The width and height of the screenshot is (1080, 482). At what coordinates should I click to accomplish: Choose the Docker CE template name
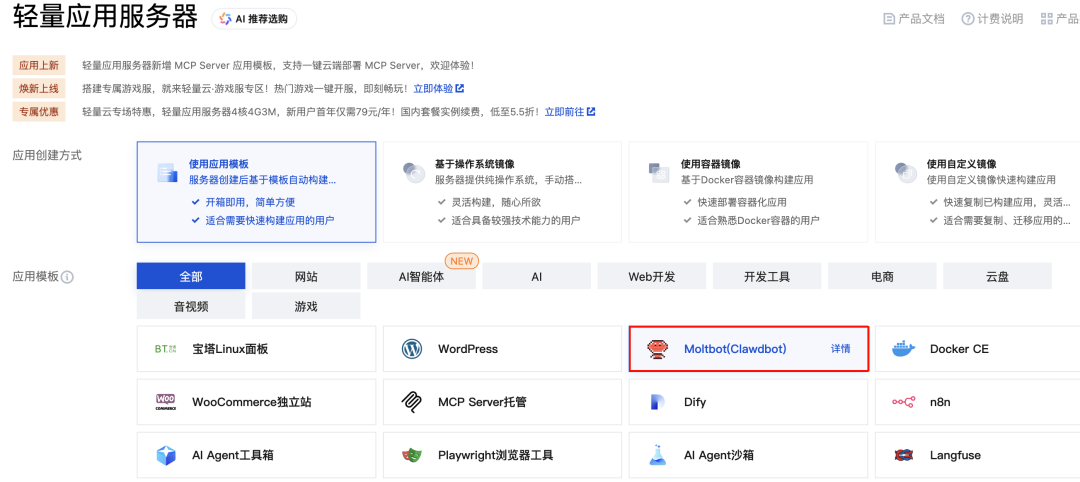coord(959,349)
